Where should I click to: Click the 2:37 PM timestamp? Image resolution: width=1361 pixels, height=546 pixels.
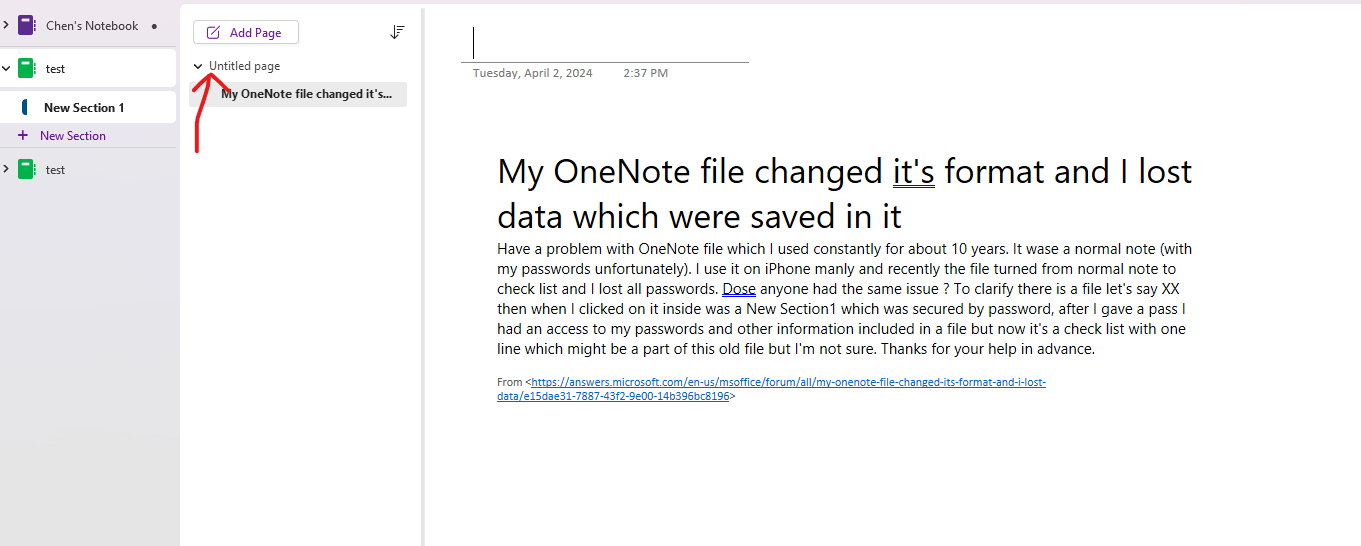(645, 73)
